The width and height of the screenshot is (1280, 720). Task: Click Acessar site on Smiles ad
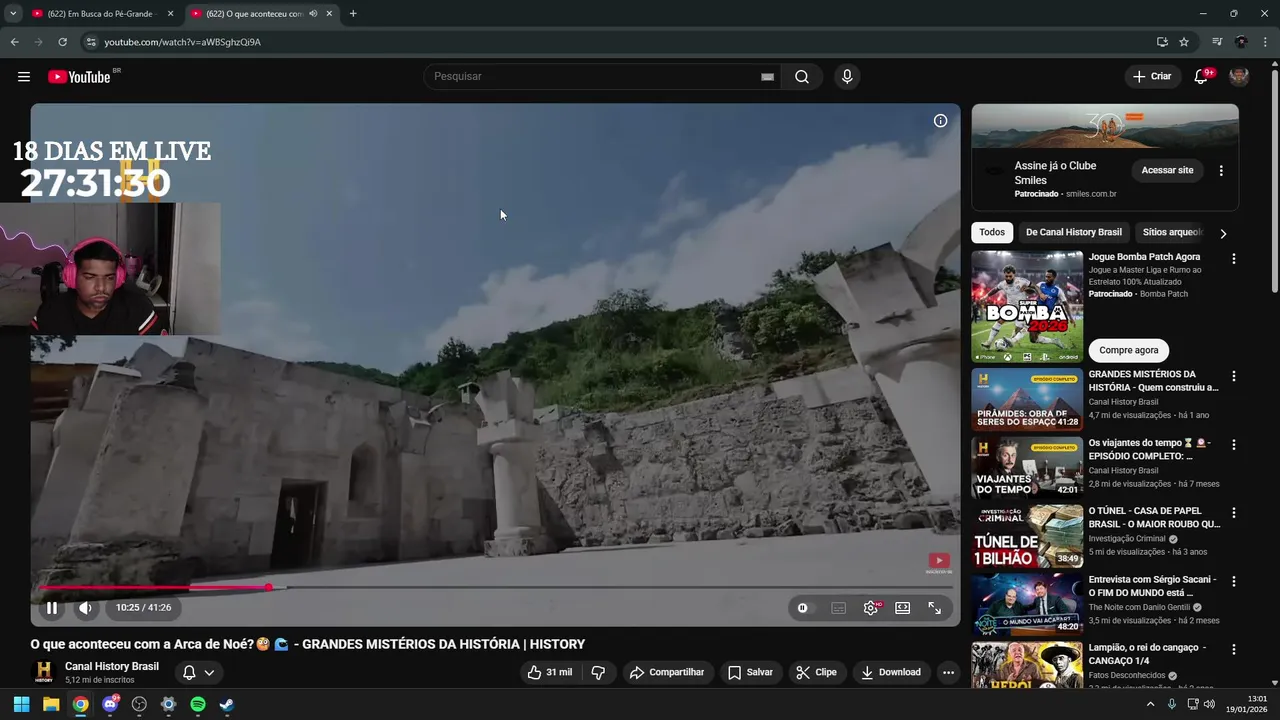click(x=1167, y=170)
